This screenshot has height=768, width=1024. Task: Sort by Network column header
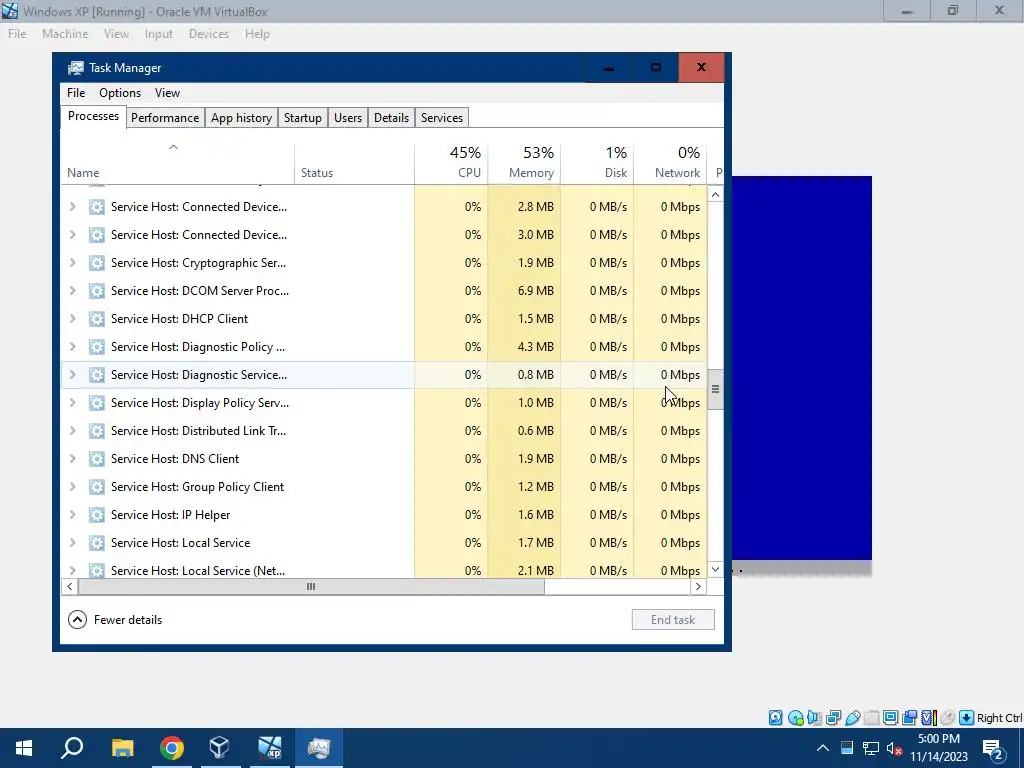[x=671, y=163]
